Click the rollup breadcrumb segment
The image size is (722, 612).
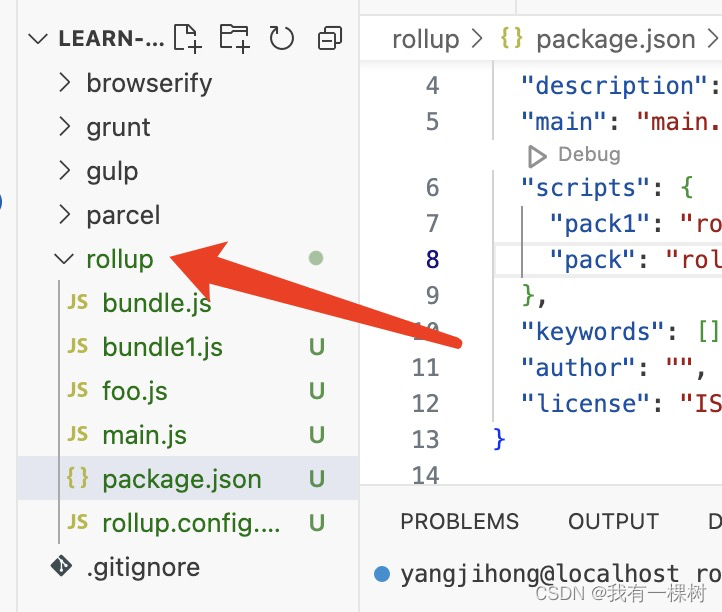[426, 40]
